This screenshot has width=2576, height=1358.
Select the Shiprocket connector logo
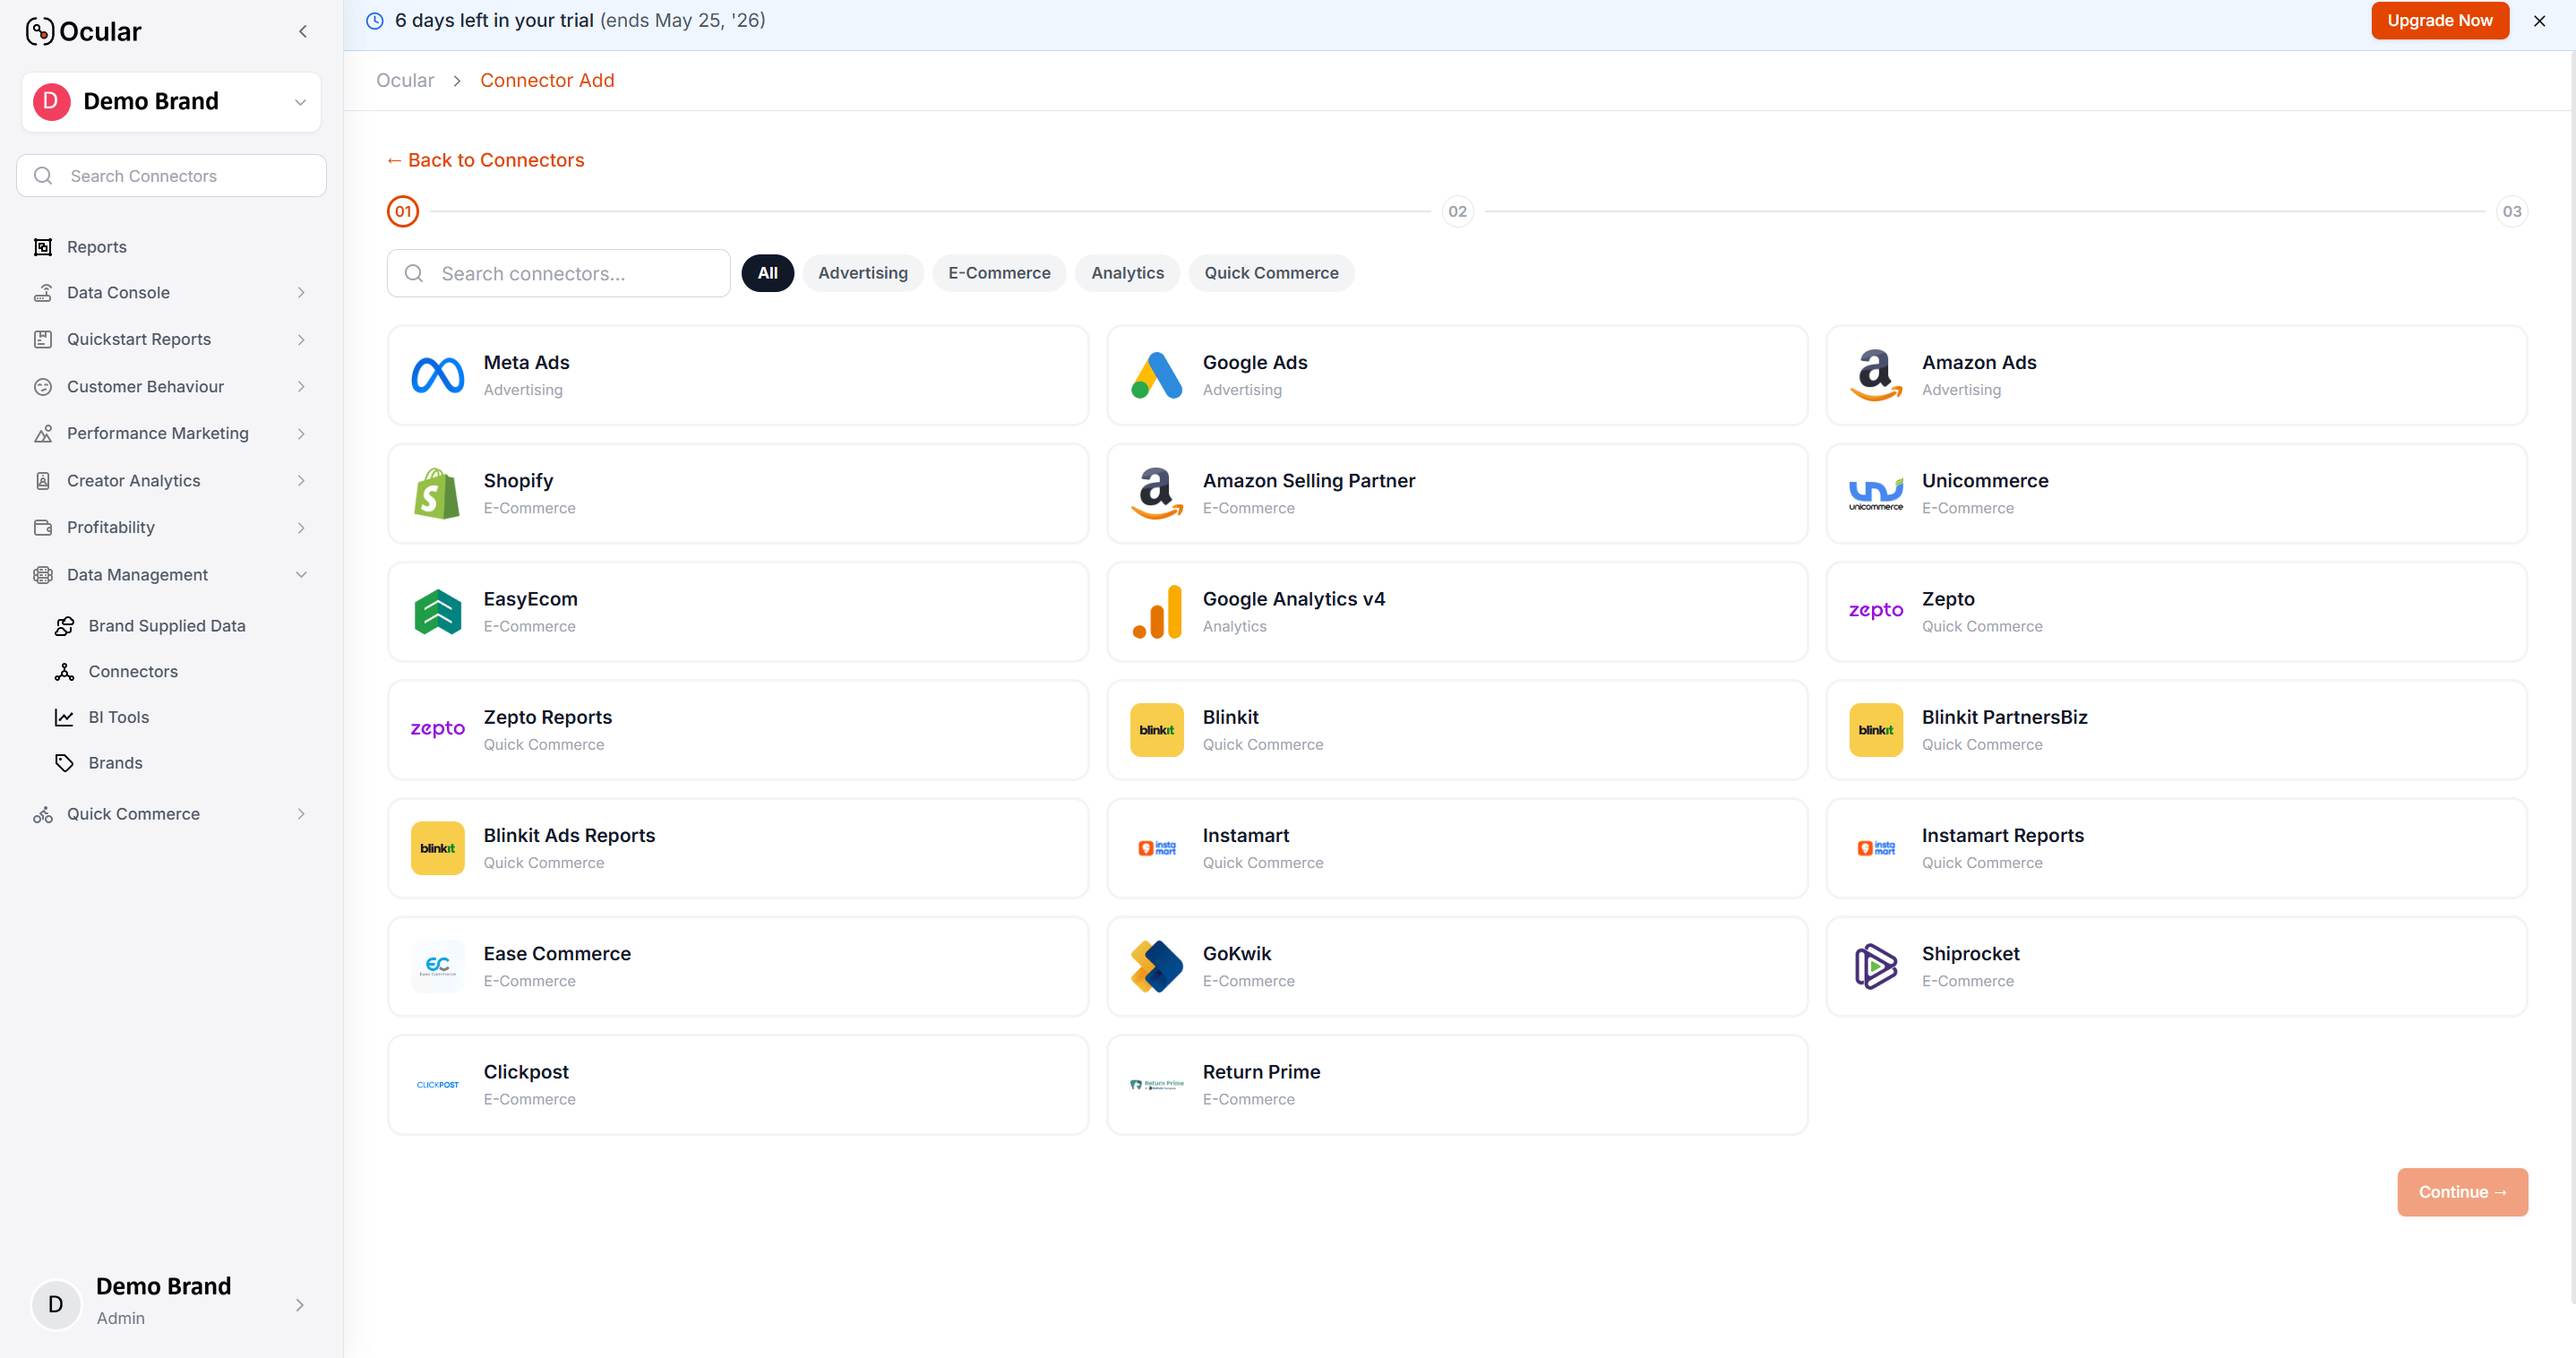tap(1876, 966)
